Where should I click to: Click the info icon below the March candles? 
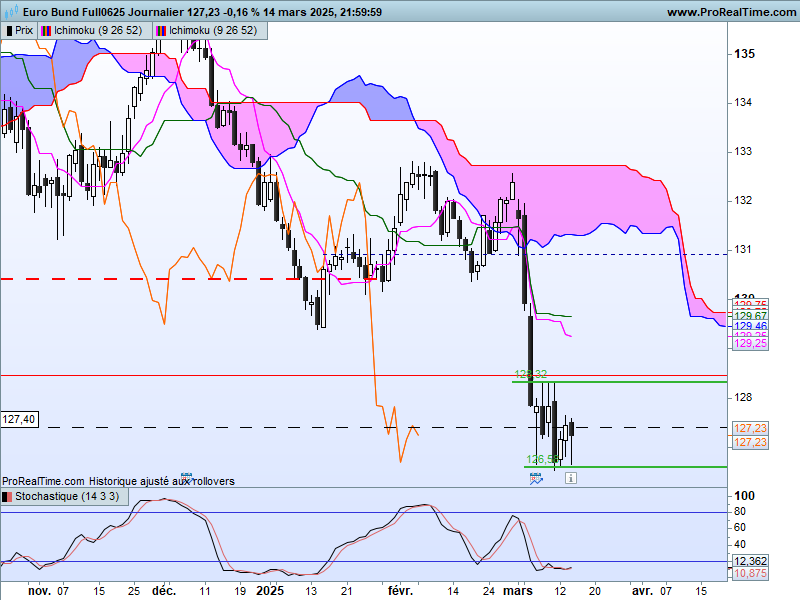[571, 478]
